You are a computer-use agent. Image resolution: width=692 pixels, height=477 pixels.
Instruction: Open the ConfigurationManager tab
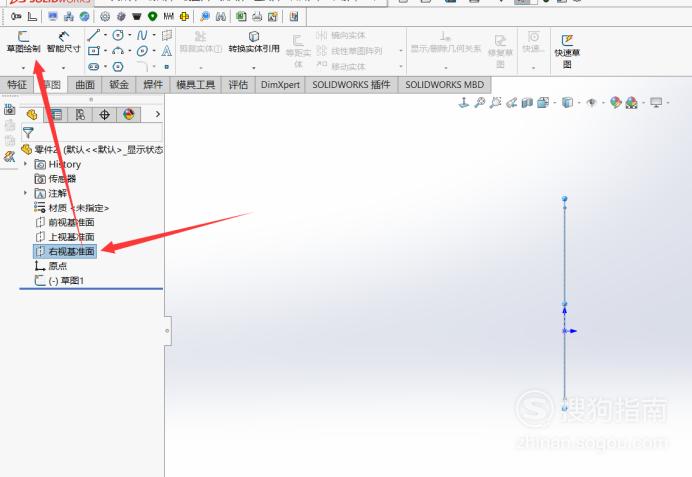coord(80,115)
